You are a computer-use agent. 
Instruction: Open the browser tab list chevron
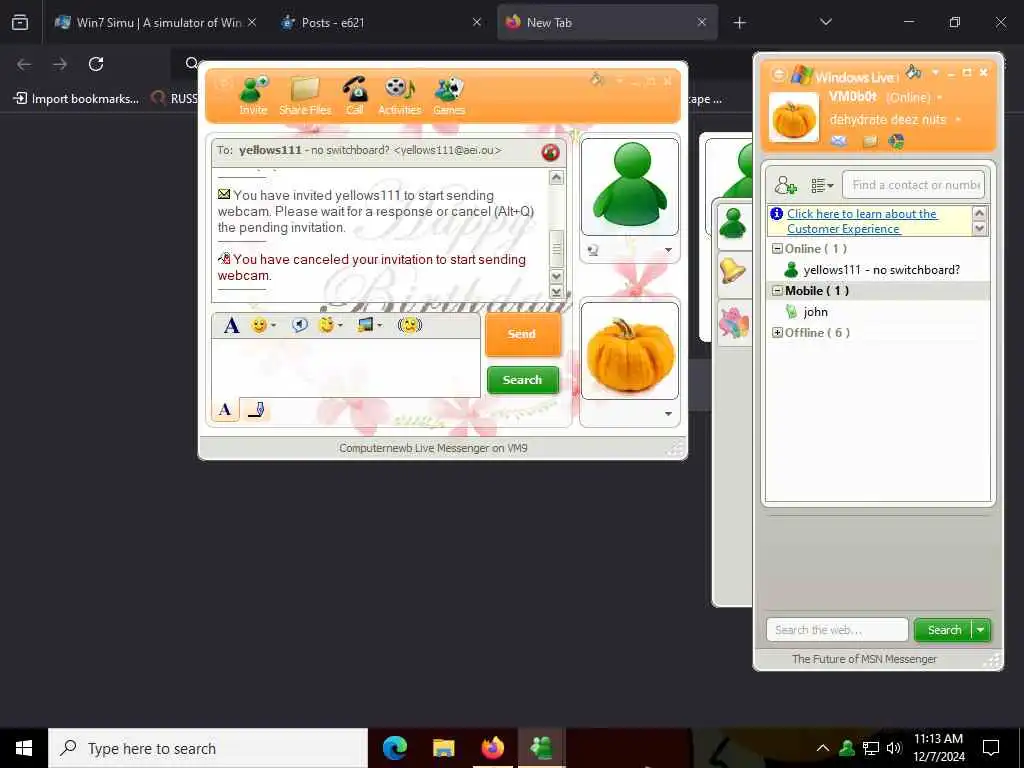pos(825,22)
